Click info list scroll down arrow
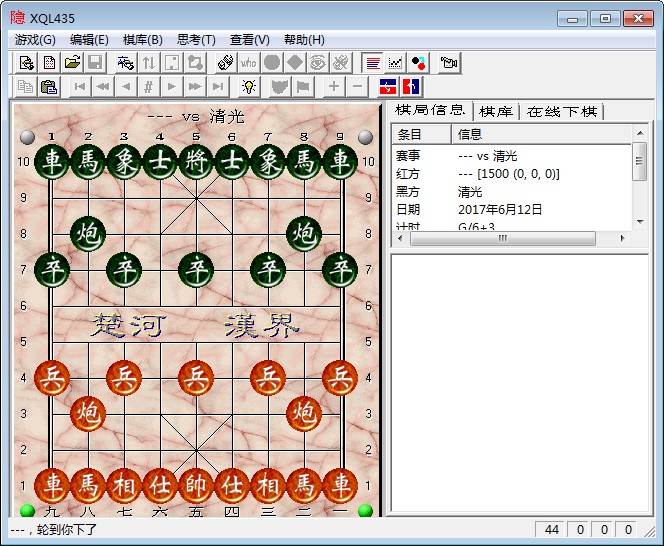 (x=640, y=222)
